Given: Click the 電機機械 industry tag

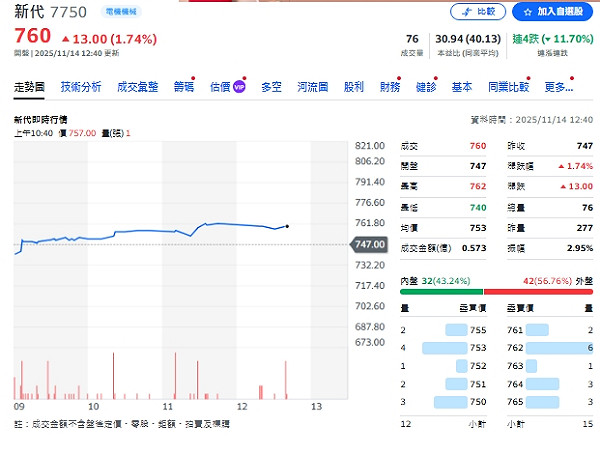Looking at the screenshot, I should coord(121,12).
